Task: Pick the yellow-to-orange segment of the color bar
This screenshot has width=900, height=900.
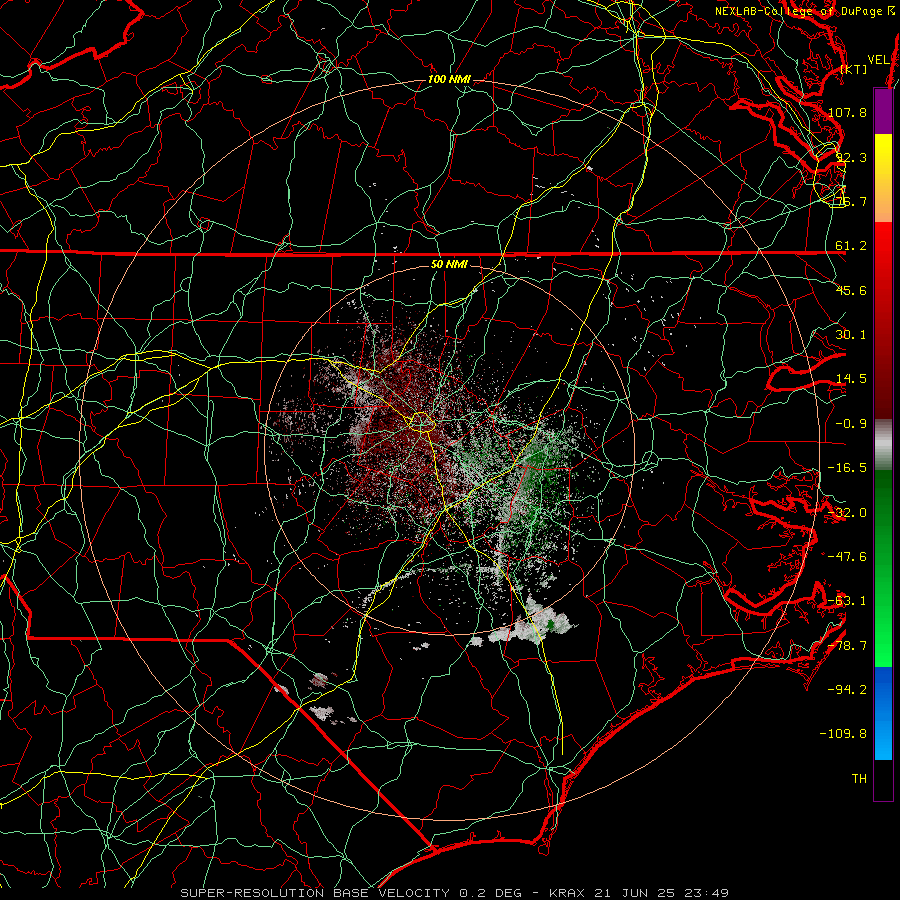Action: coord(883,178)
